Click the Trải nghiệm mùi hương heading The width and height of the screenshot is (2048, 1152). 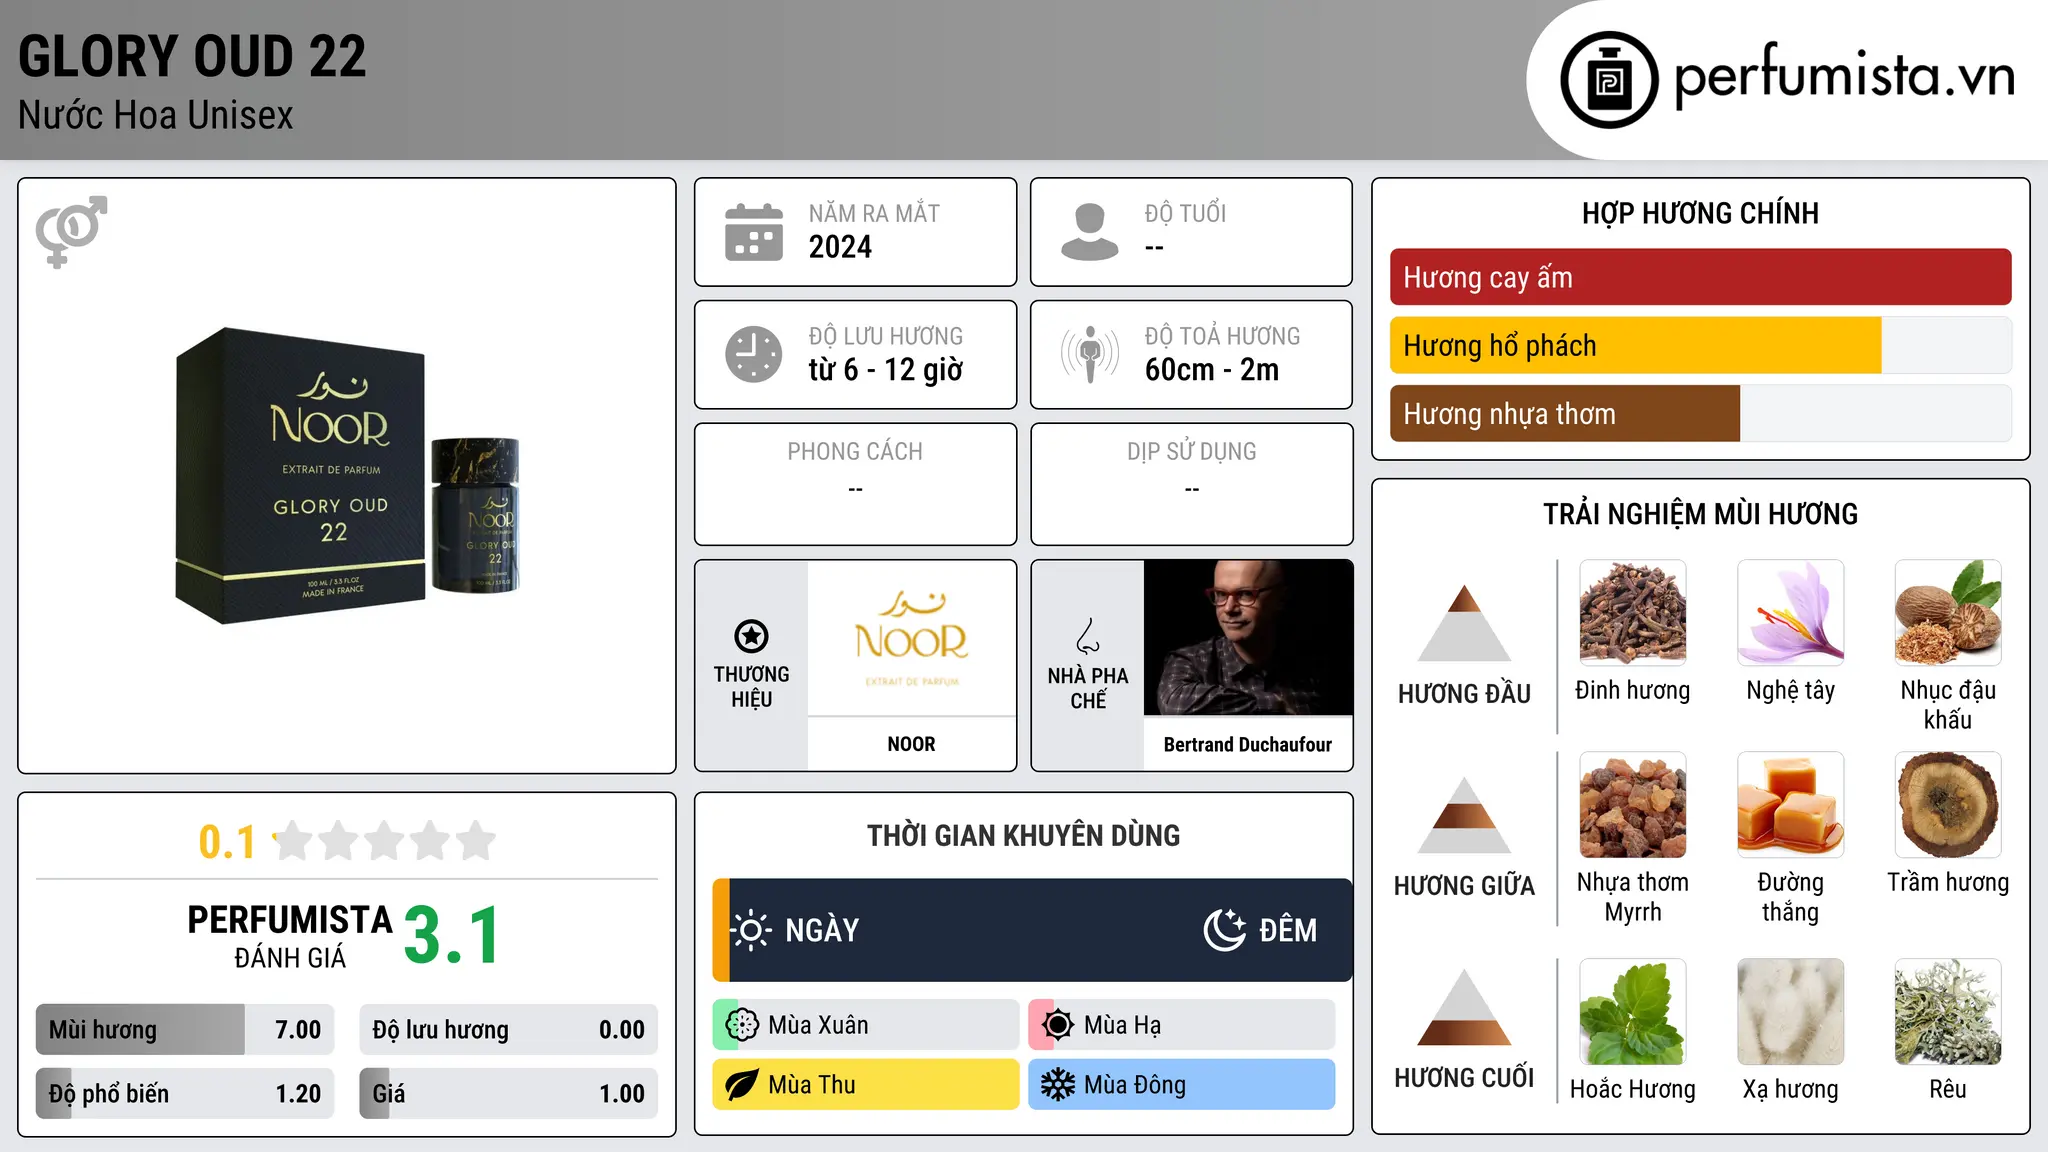pyautogui.click(x=1701, y=514)
